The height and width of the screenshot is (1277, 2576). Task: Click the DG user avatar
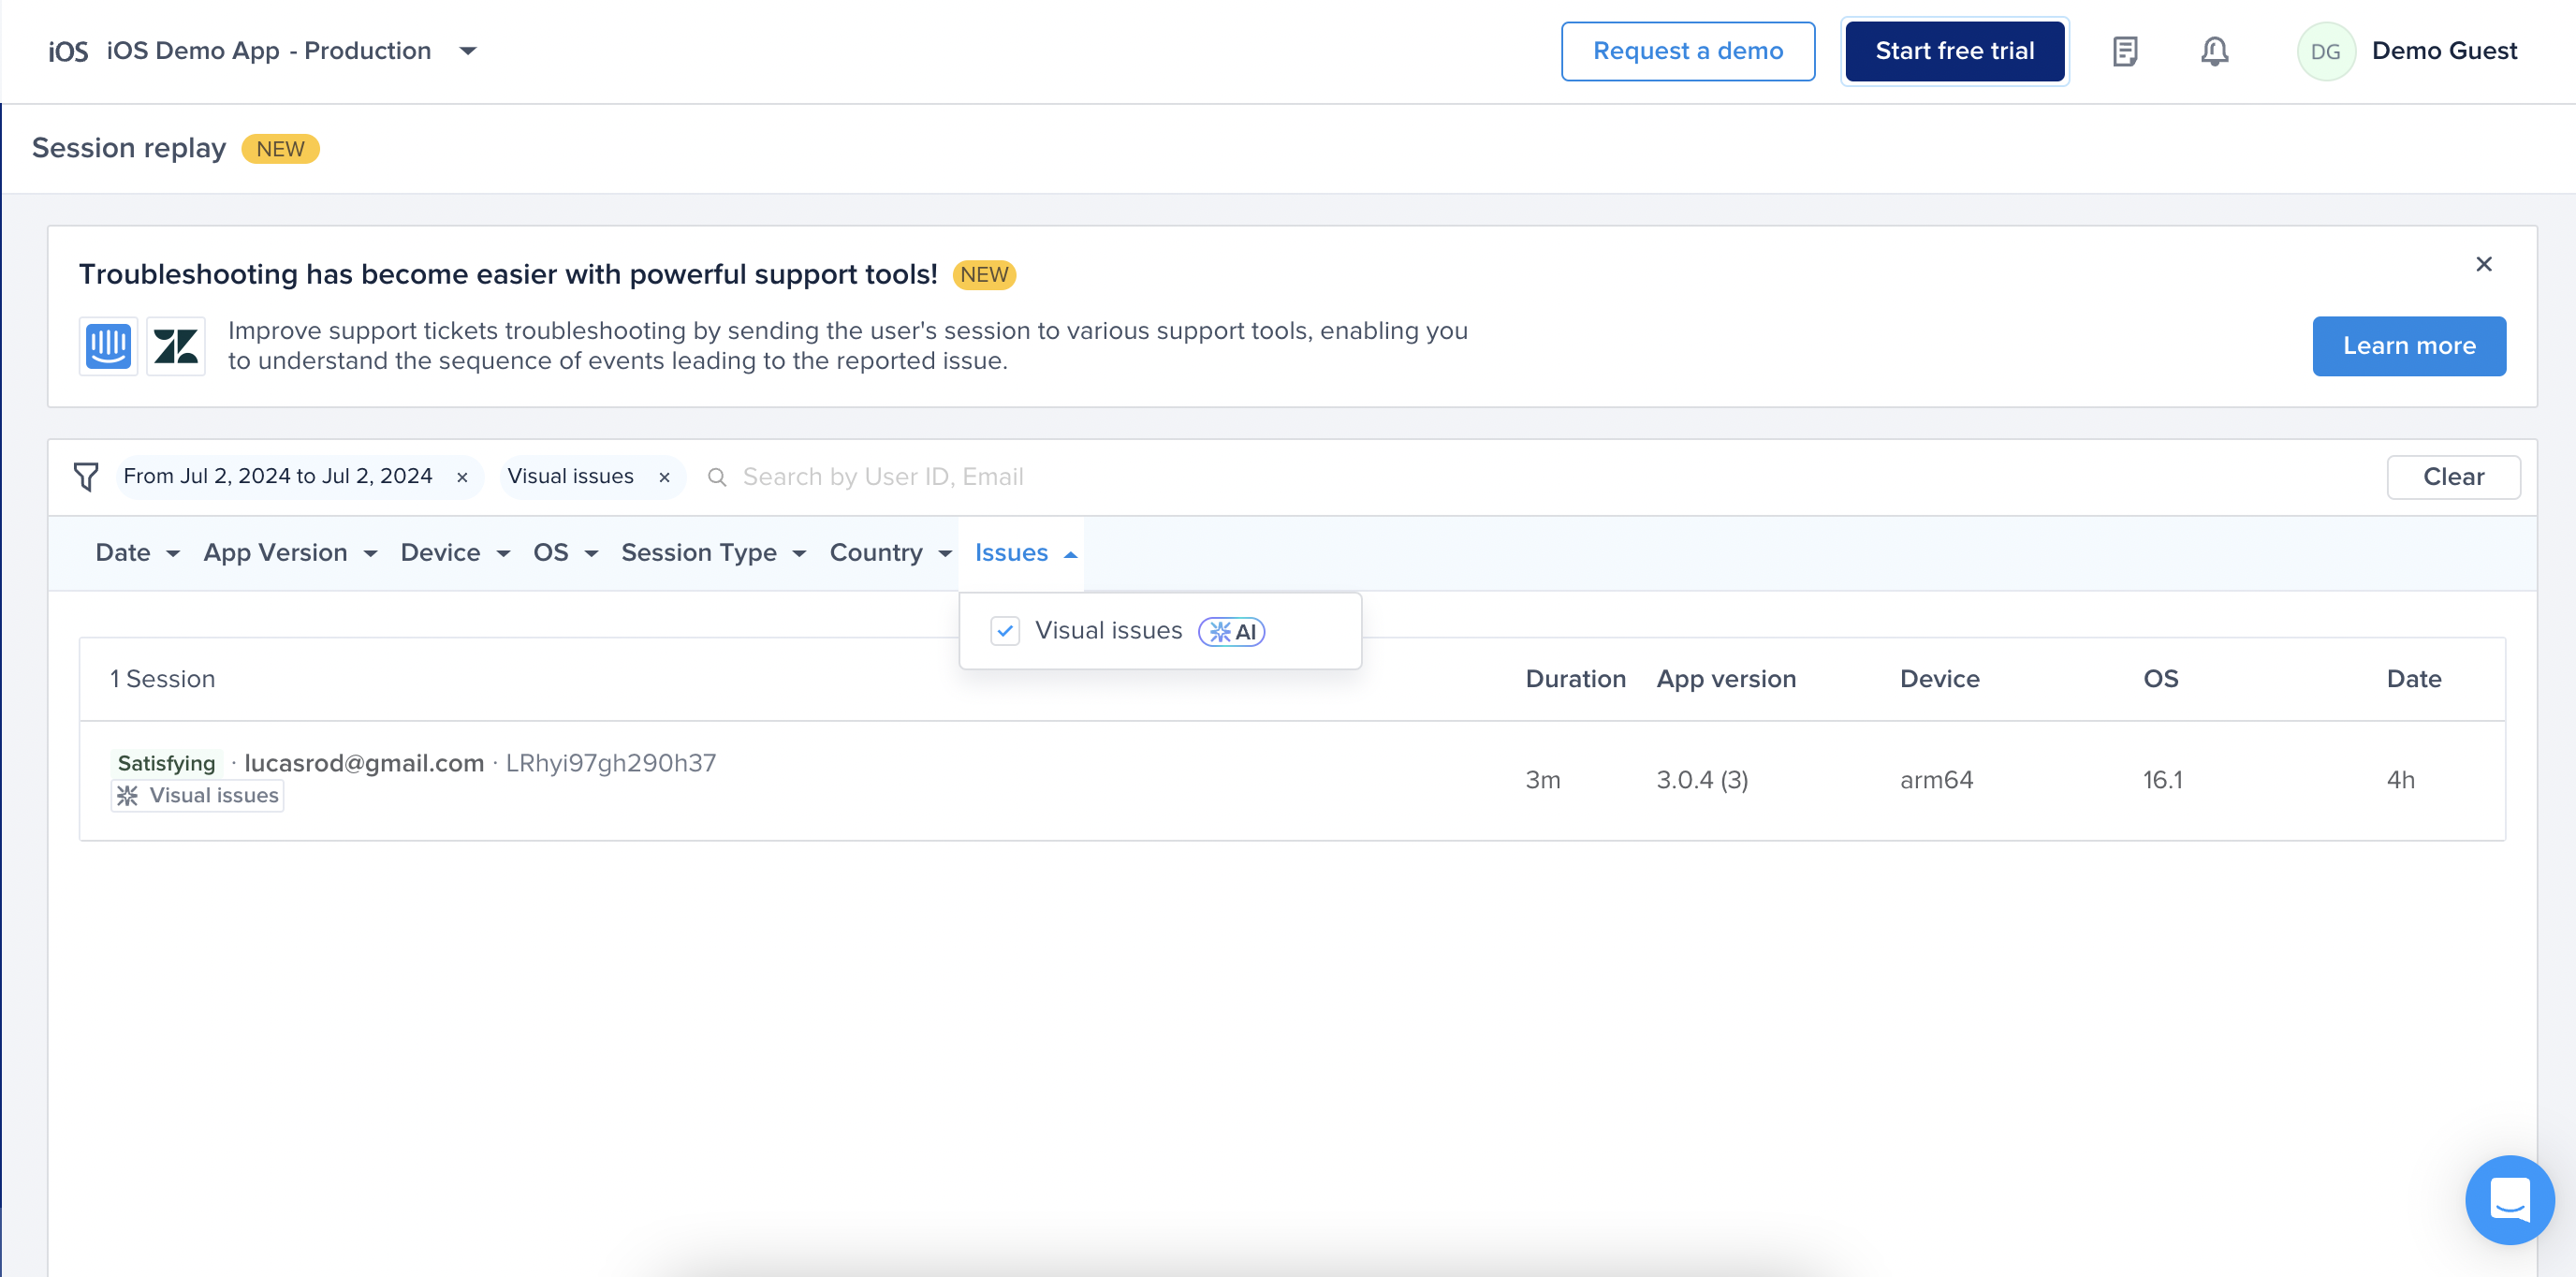[x=2326, y=51]
